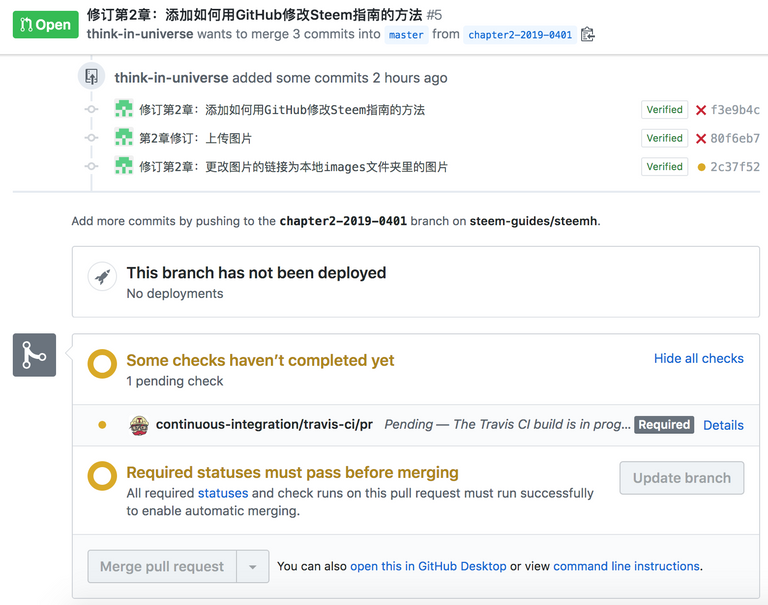Click the green Open status badge
This screenshot has width=768, height=605.
[x=46, y=24]
